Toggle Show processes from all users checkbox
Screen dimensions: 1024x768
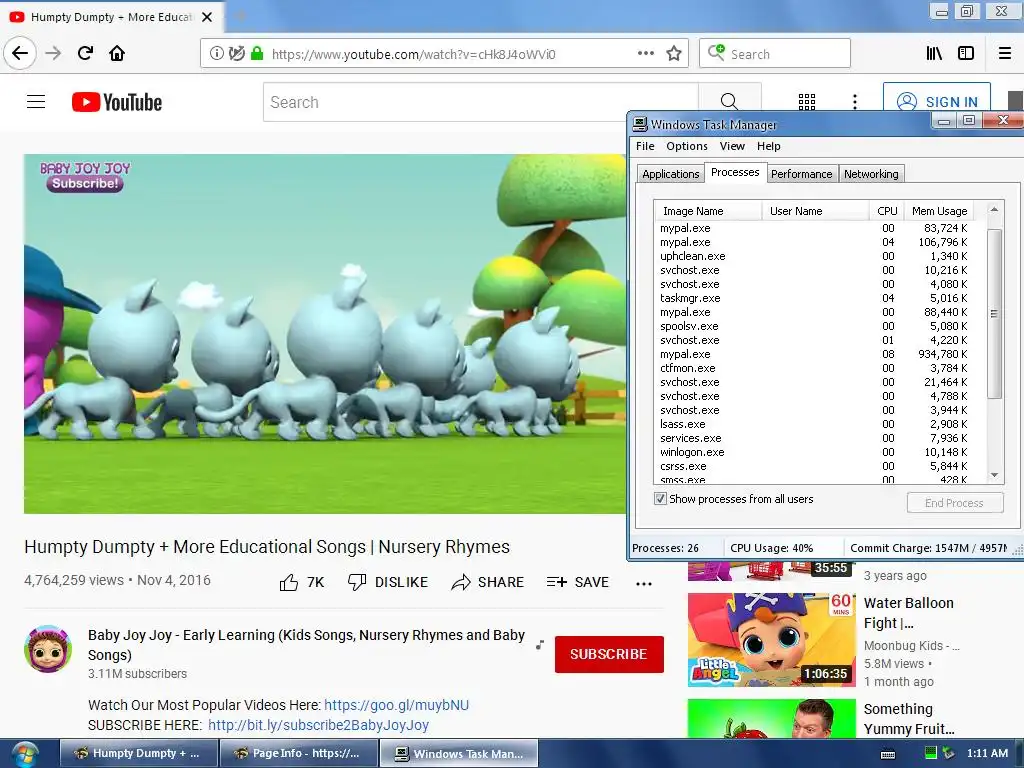pos(660,499)
